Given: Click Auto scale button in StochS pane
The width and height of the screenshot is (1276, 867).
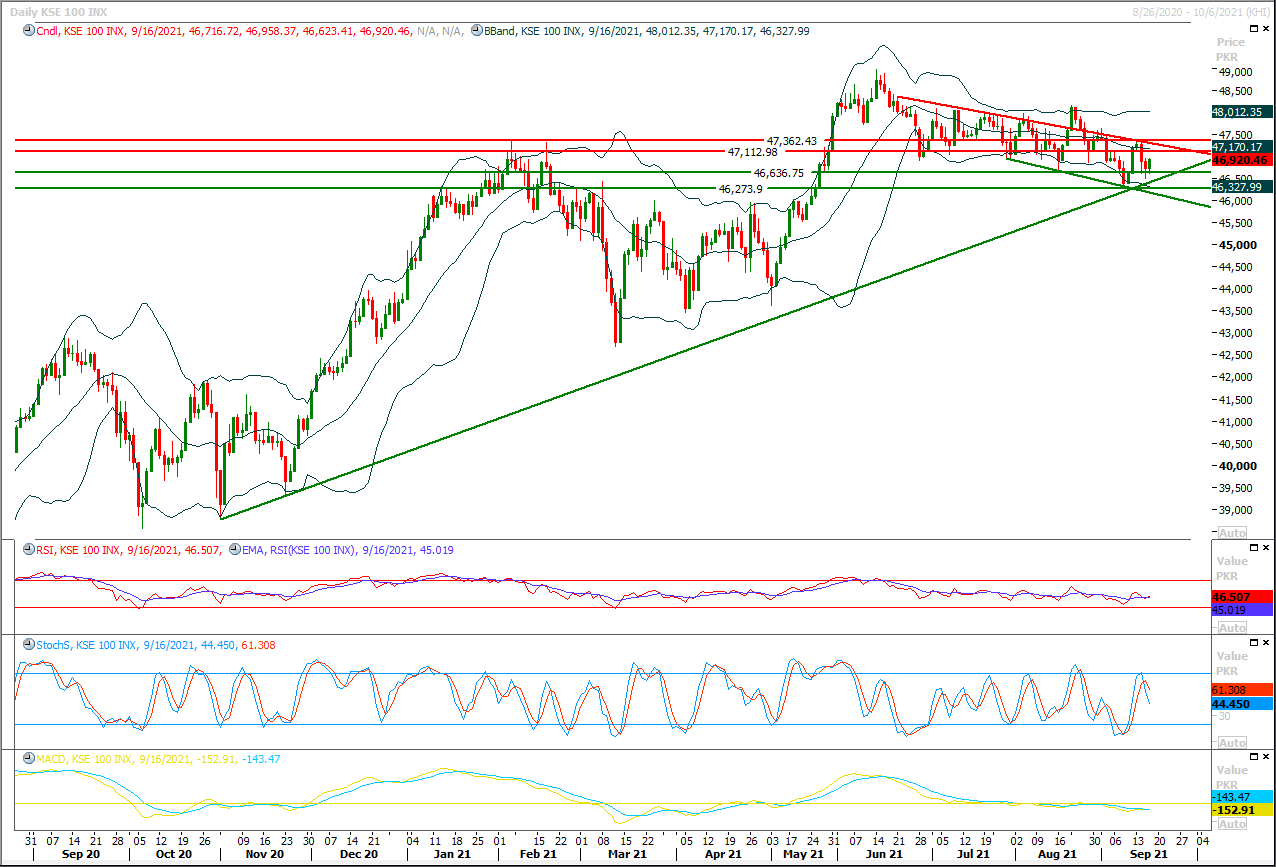Looking at the screenshot, I should (1233, 743).
